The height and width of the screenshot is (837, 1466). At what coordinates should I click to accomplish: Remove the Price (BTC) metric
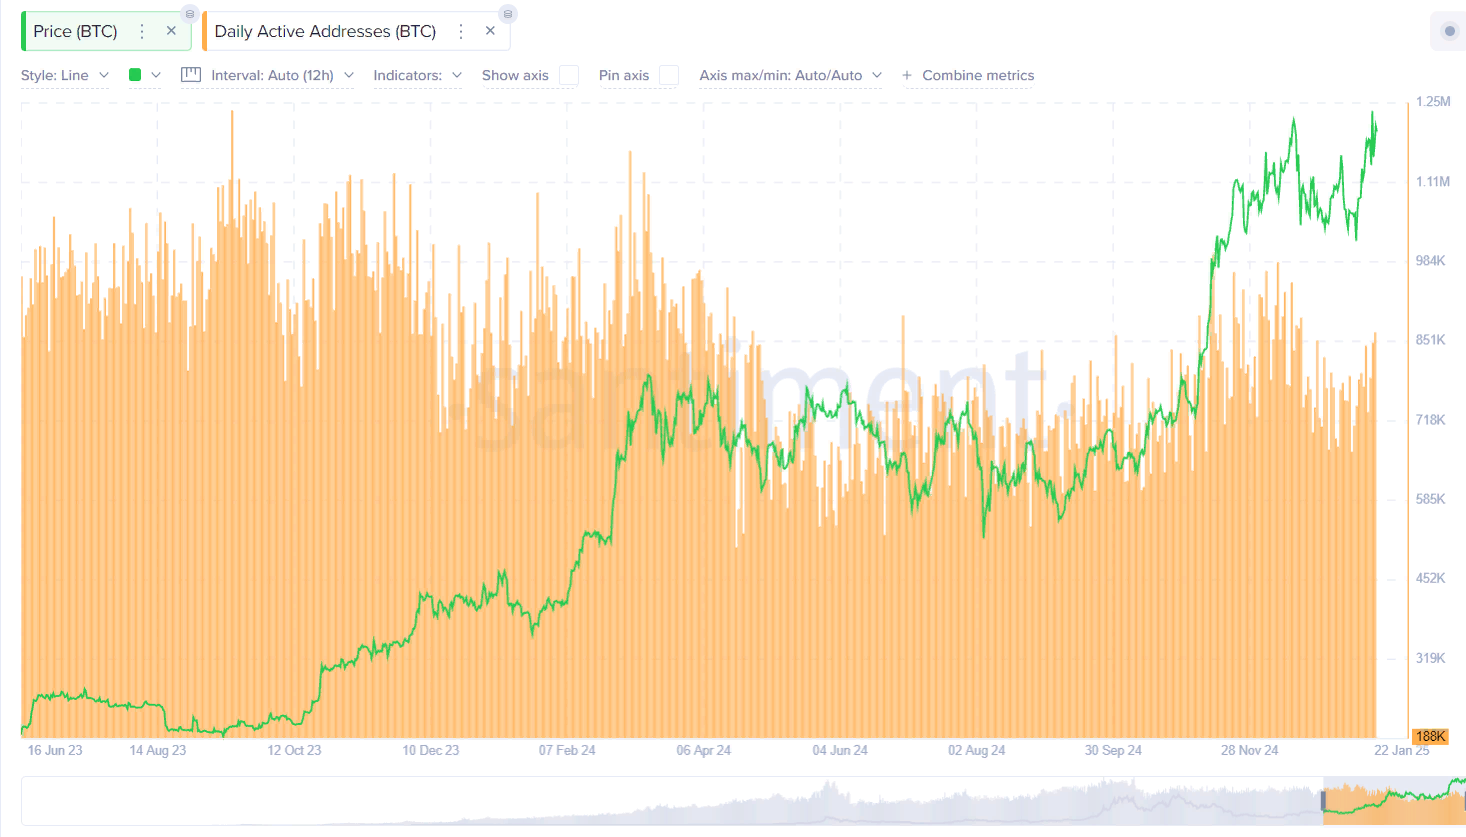[171, 31]
